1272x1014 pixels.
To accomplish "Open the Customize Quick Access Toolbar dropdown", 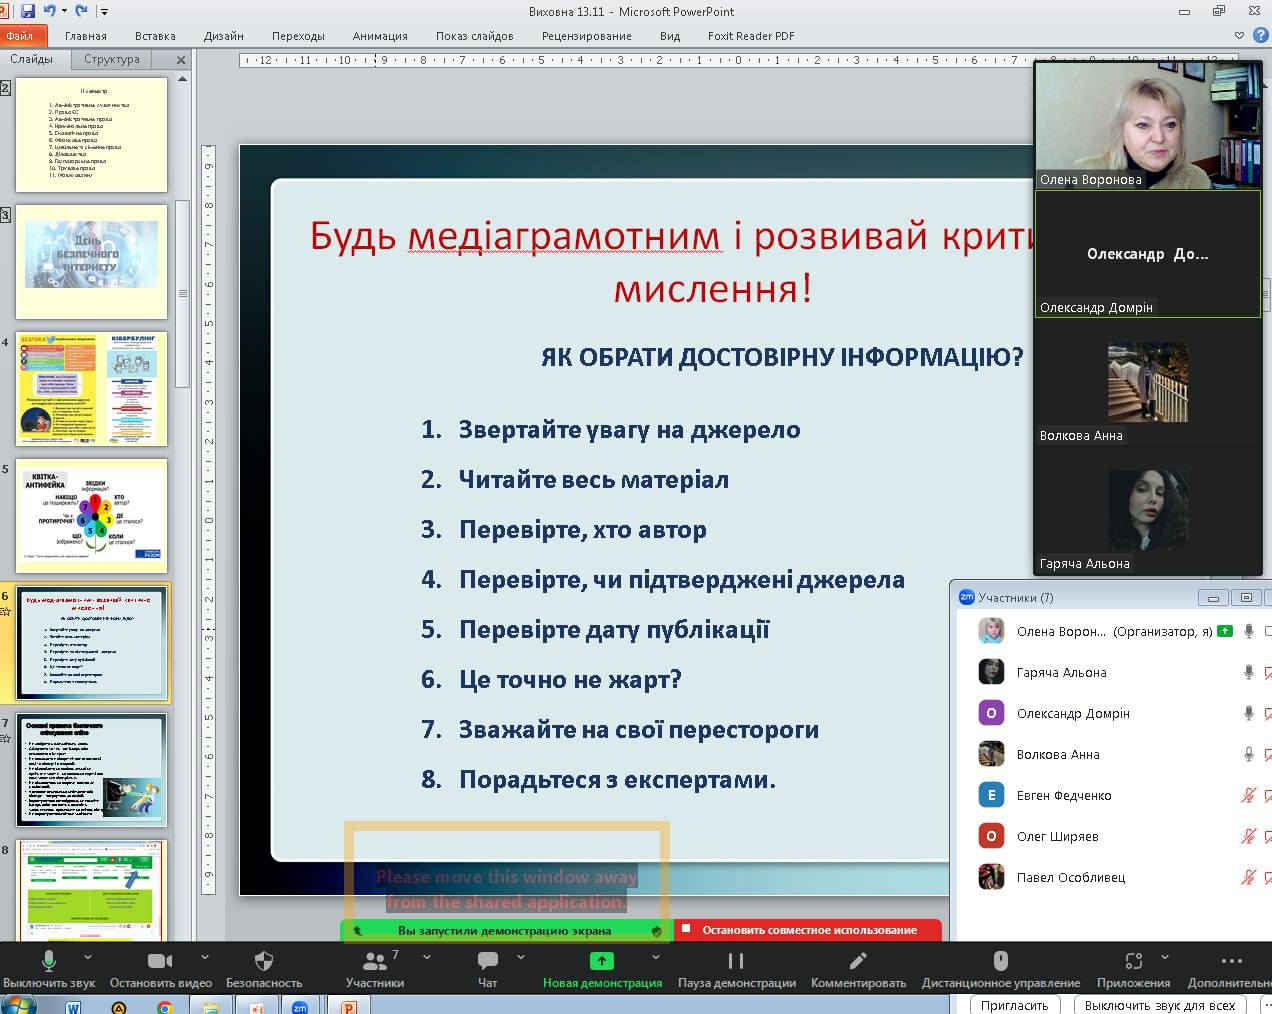I will pos(104,12).
